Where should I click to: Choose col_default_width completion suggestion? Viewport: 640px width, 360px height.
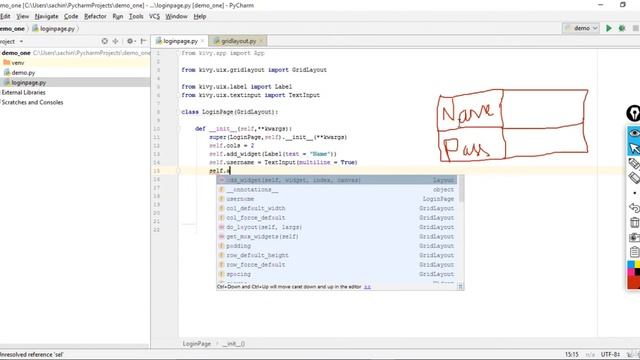[337, 208]
